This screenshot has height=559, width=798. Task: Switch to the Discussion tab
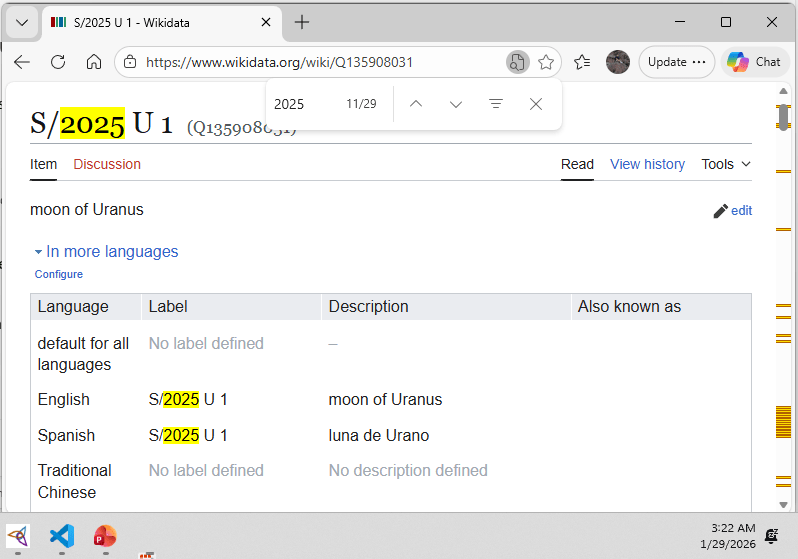107,164
